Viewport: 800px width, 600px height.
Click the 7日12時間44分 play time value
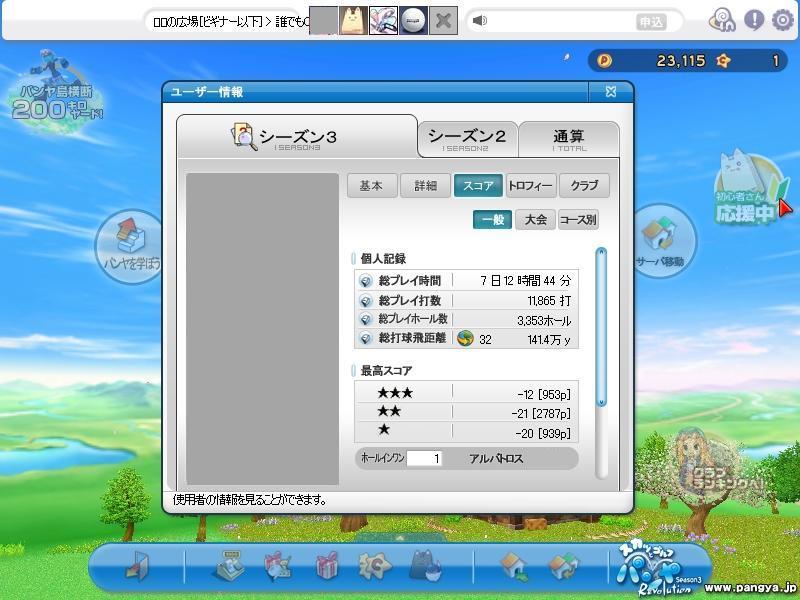(x=526, y=281)
